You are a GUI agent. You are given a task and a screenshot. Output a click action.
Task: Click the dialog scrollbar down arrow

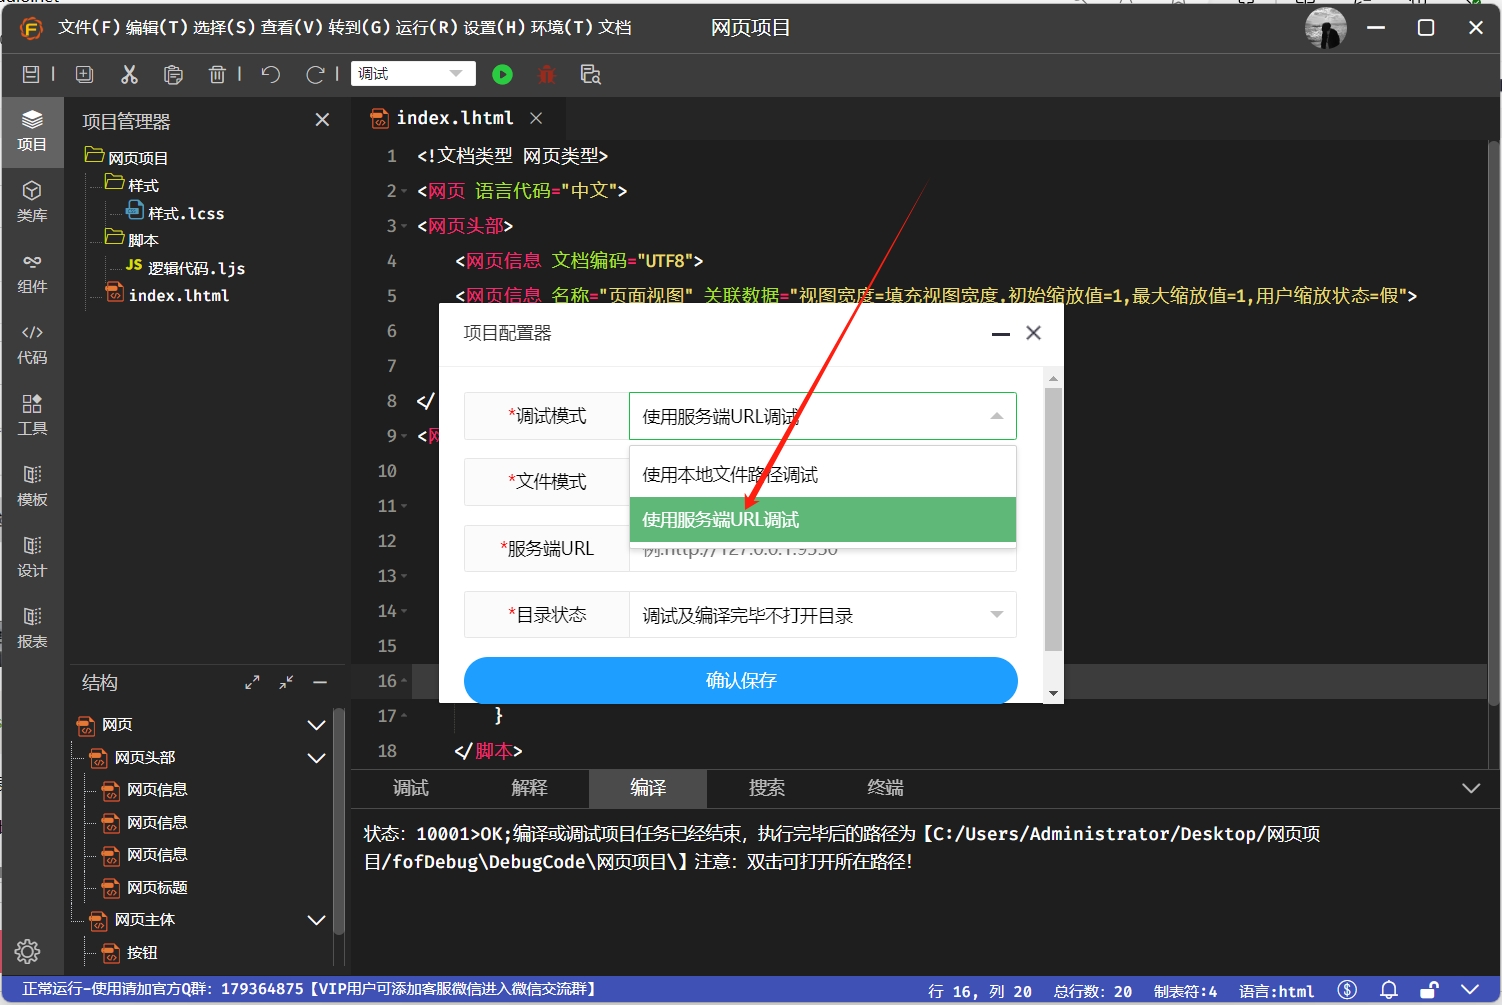click(x=1053, y=693)
